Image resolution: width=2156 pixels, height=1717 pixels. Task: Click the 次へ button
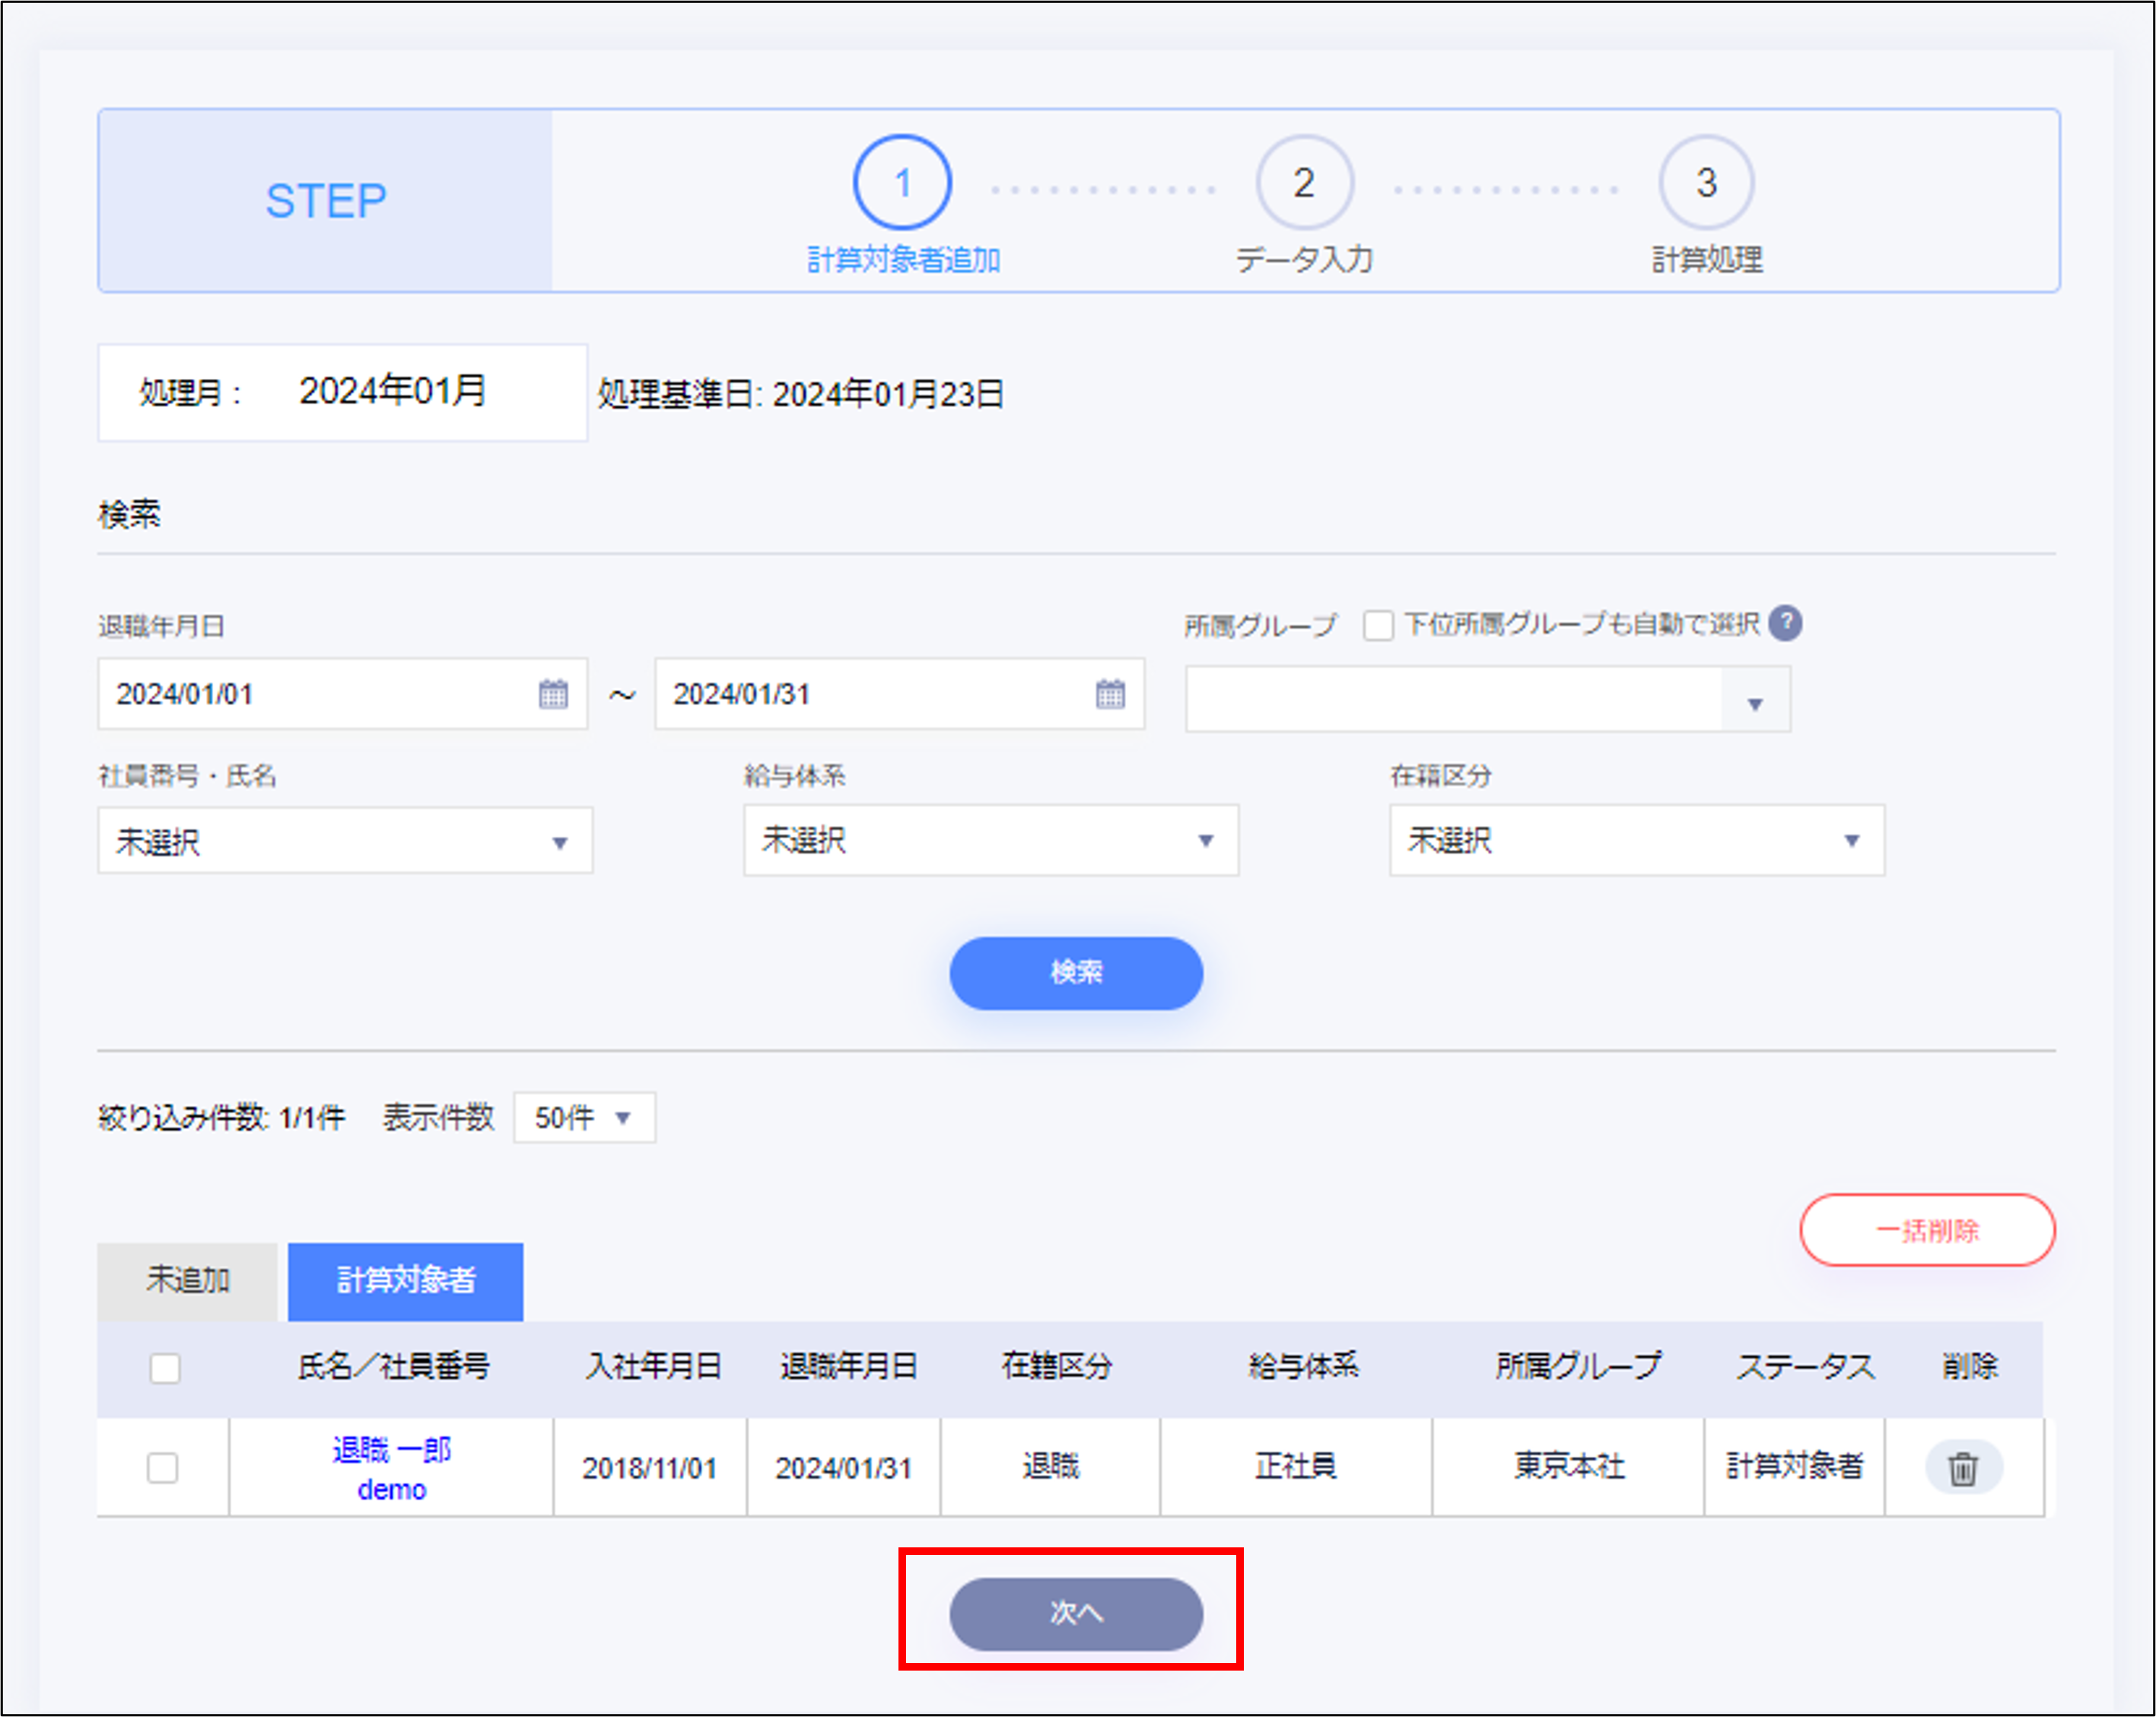point(1076,1613)
